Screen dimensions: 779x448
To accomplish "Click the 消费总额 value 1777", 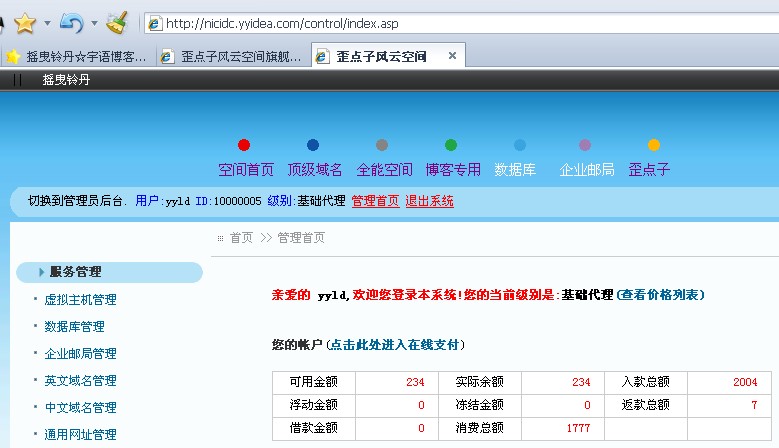I will (x=578, y=428).
